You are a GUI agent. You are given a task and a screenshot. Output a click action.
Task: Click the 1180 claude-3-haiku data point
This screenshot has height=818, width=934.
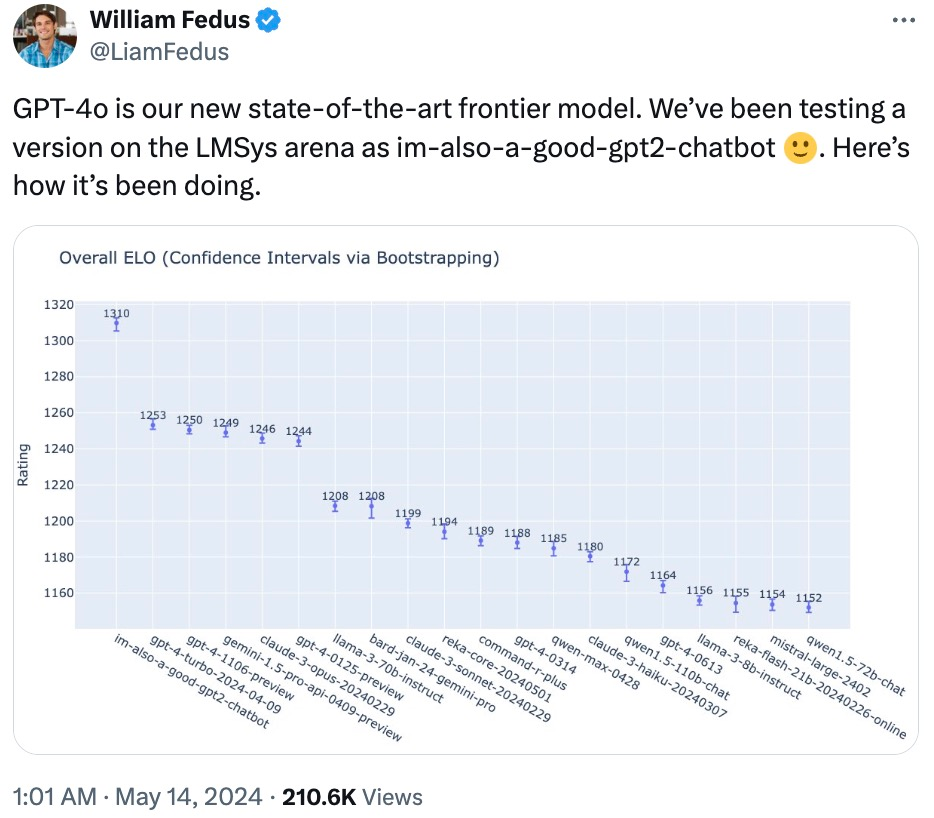(590, 557)
